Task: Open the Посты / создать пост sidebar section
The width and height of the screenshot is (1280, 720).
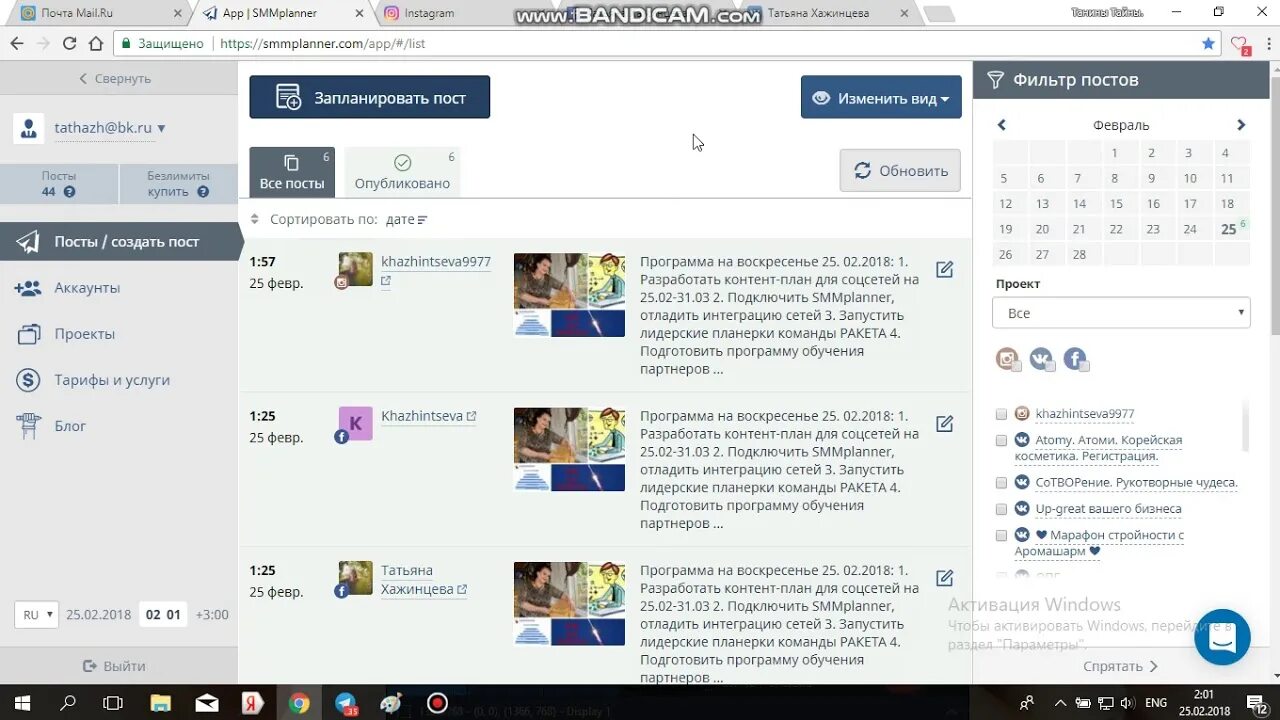Action: point(120,241)
